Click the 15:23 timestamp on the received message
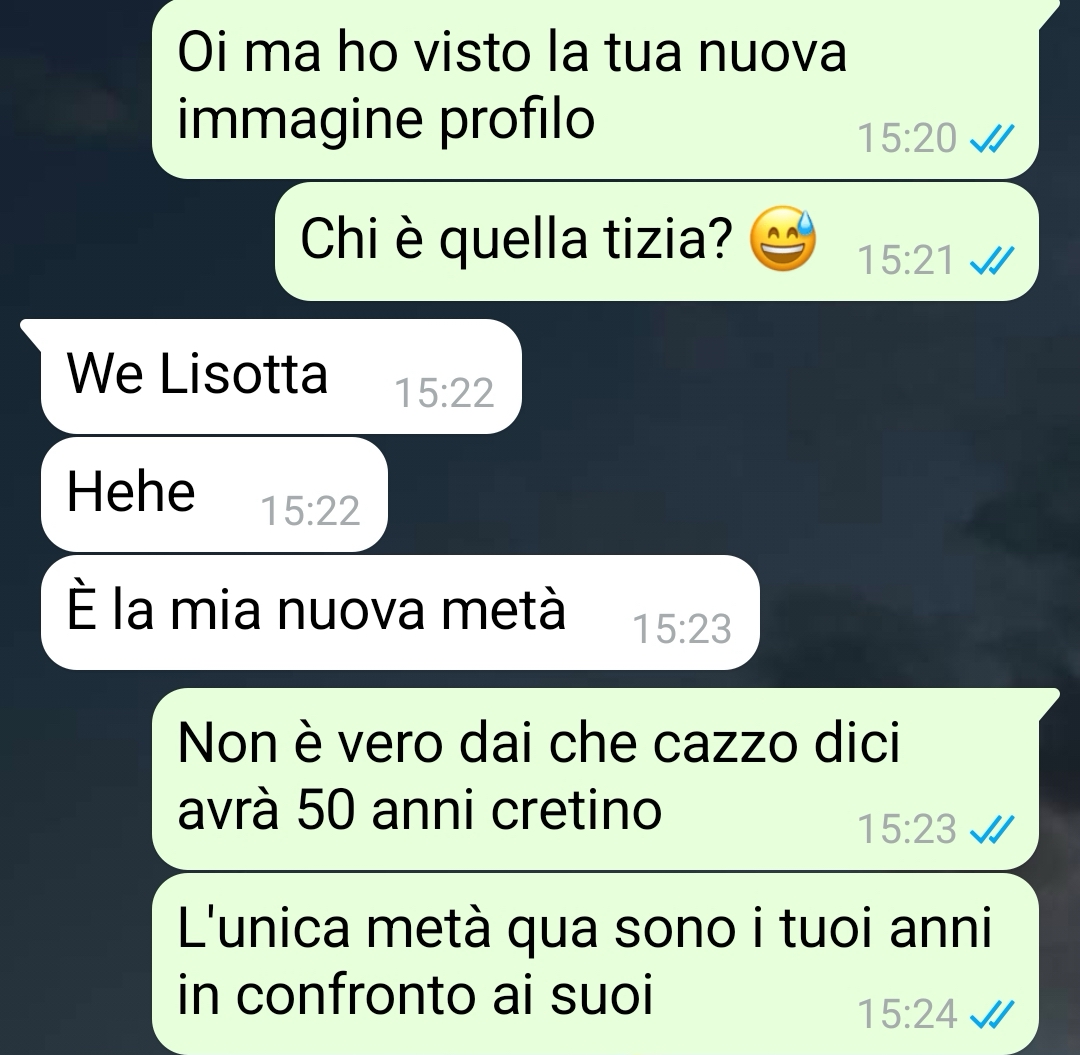The width and height of the screenshot is (1080, 1055). pos(682,629)
